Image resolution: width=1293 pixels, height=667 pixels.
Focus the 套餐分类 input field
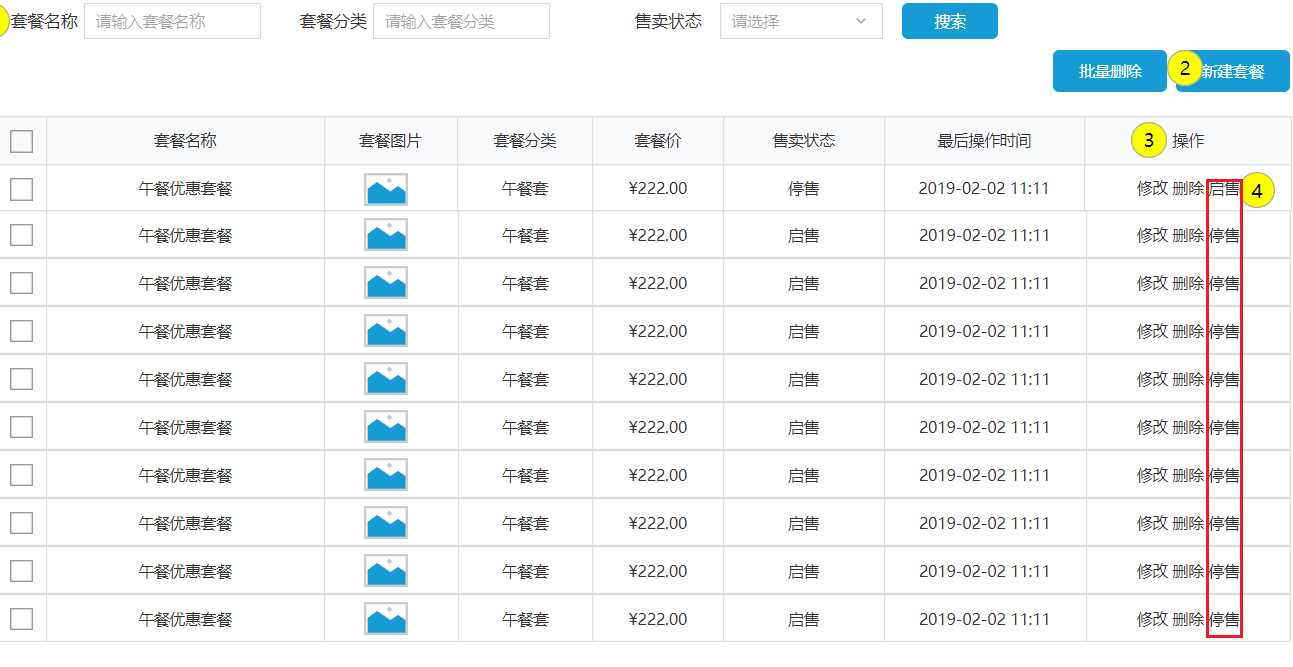(x=461, y=21)
